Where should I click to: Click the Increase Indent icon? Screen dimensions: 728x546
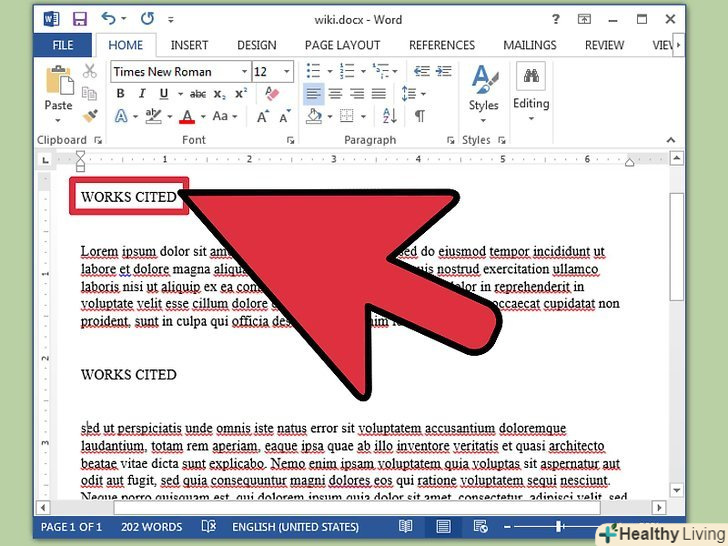443,71
